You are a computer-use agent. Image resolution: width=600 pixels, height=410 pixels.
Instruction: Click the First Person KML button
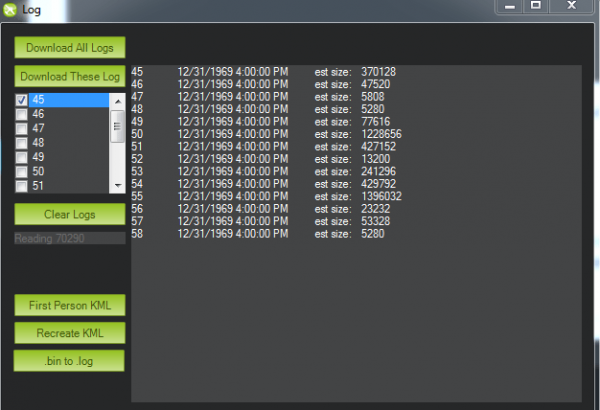tap(69, 305)
